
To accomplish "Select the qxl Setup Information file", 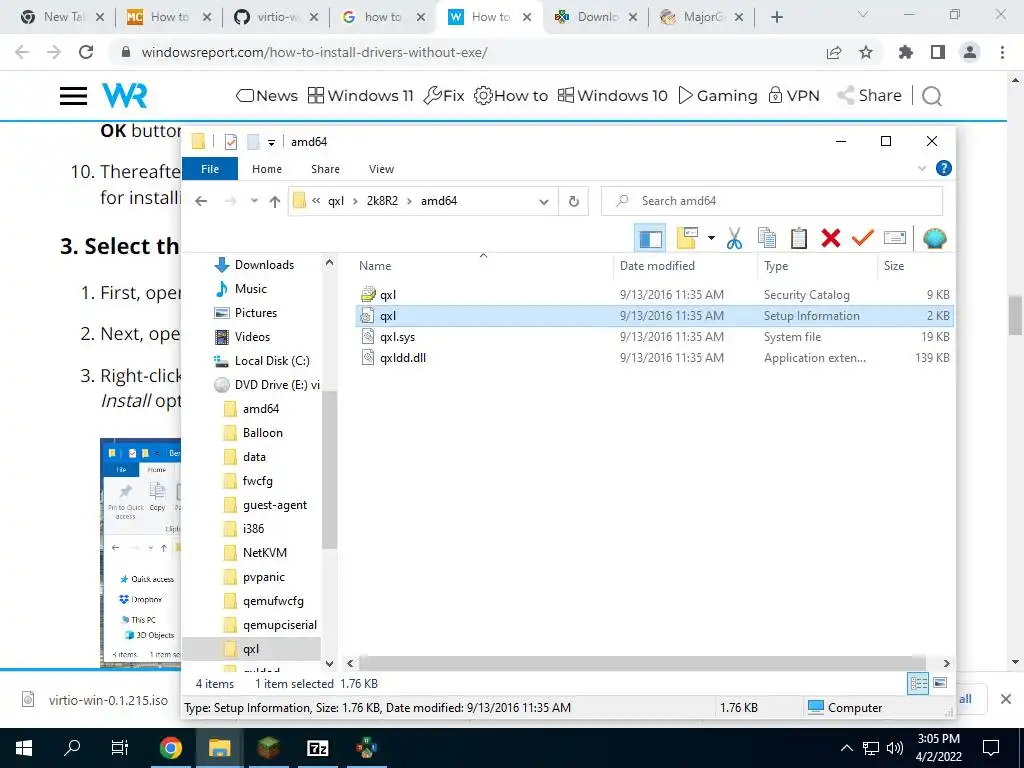I will point(654,315).
